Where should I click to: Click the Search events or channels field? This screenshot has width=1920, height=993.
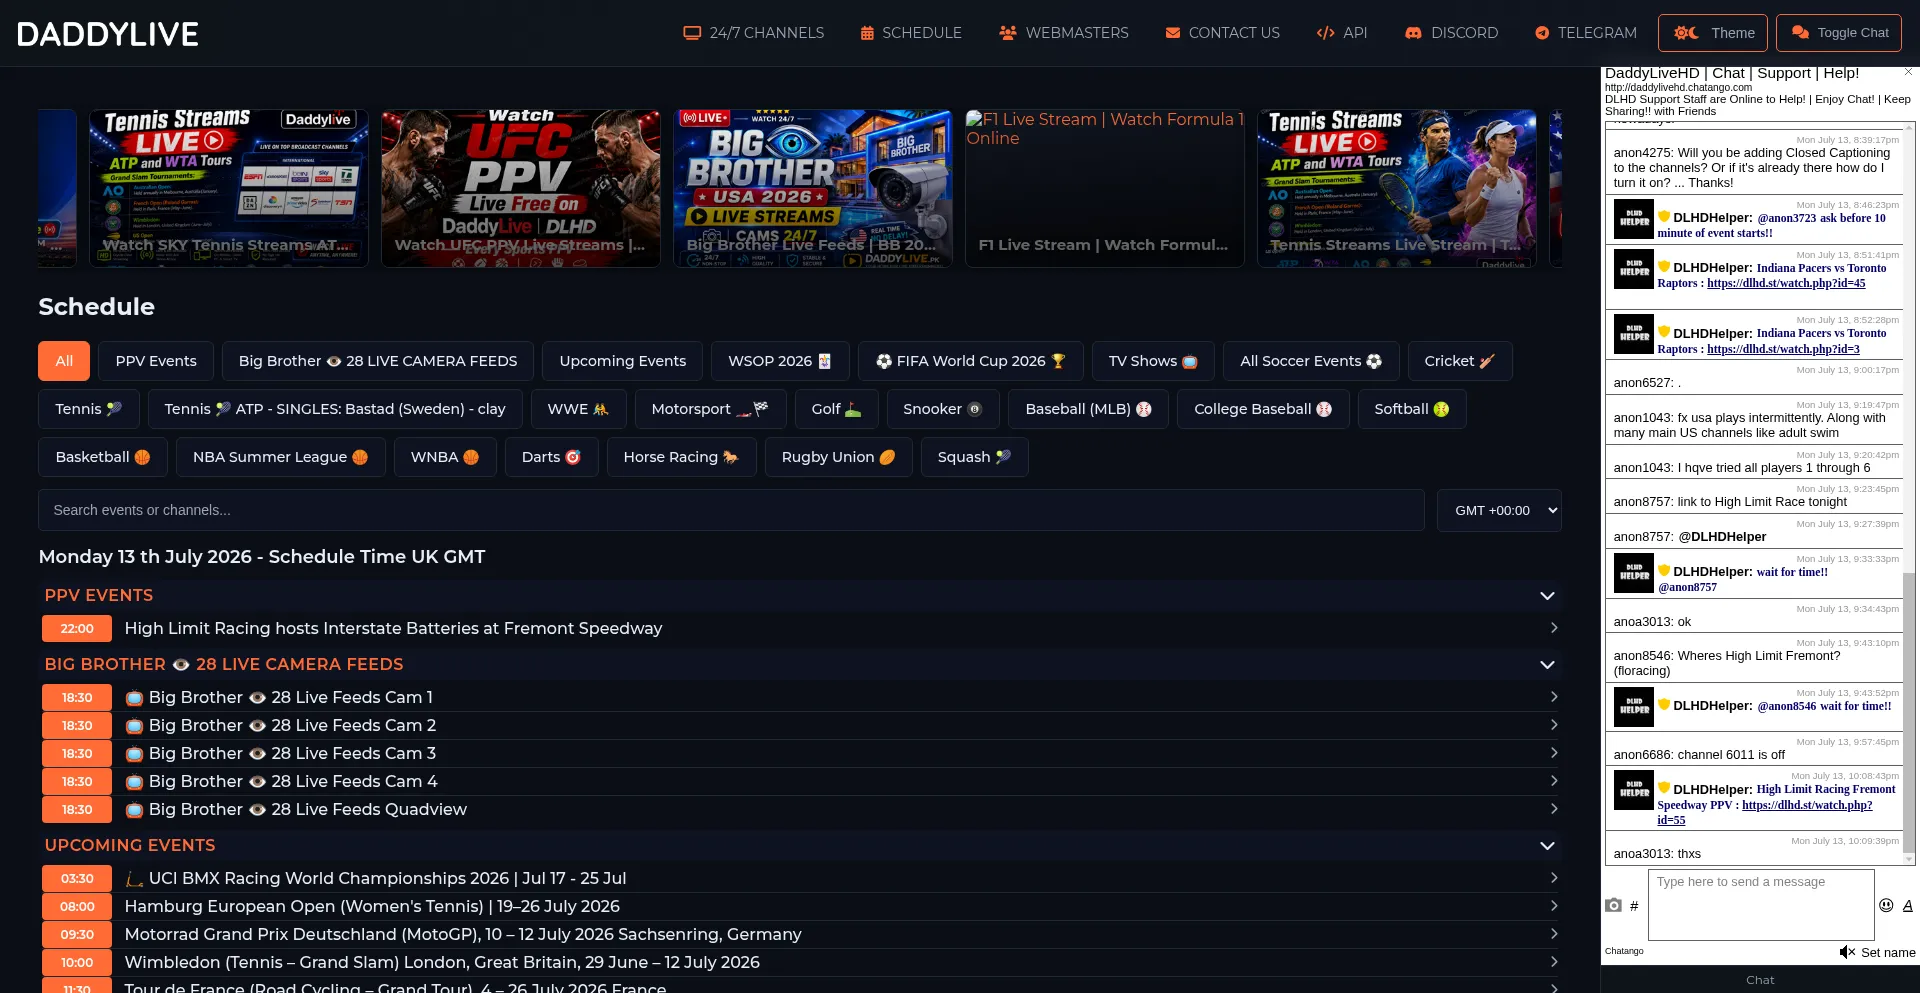tap(731, 510)
